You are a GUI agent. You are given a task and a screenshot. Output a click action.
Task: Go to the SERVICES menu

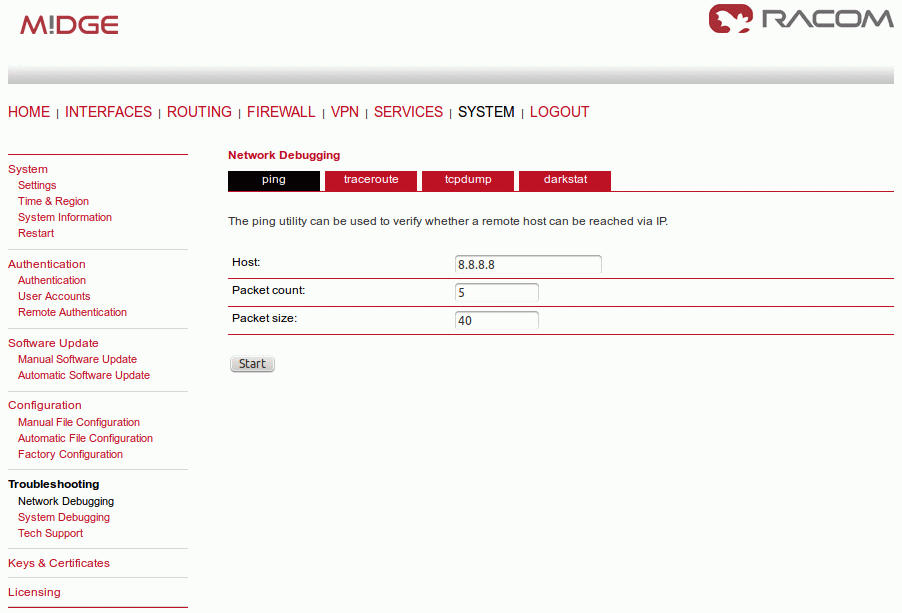click(408, 112)
